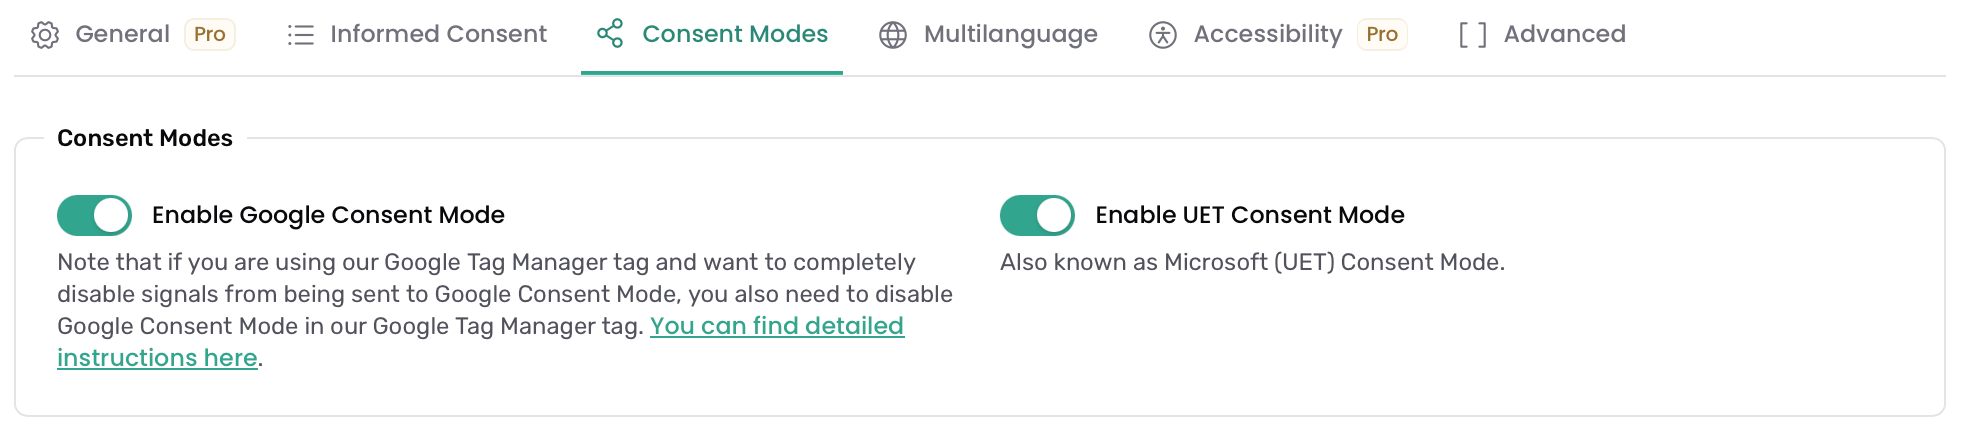
Task: Click the Enable UET Consent Mode label
Action: click(x=1250, y=215)
